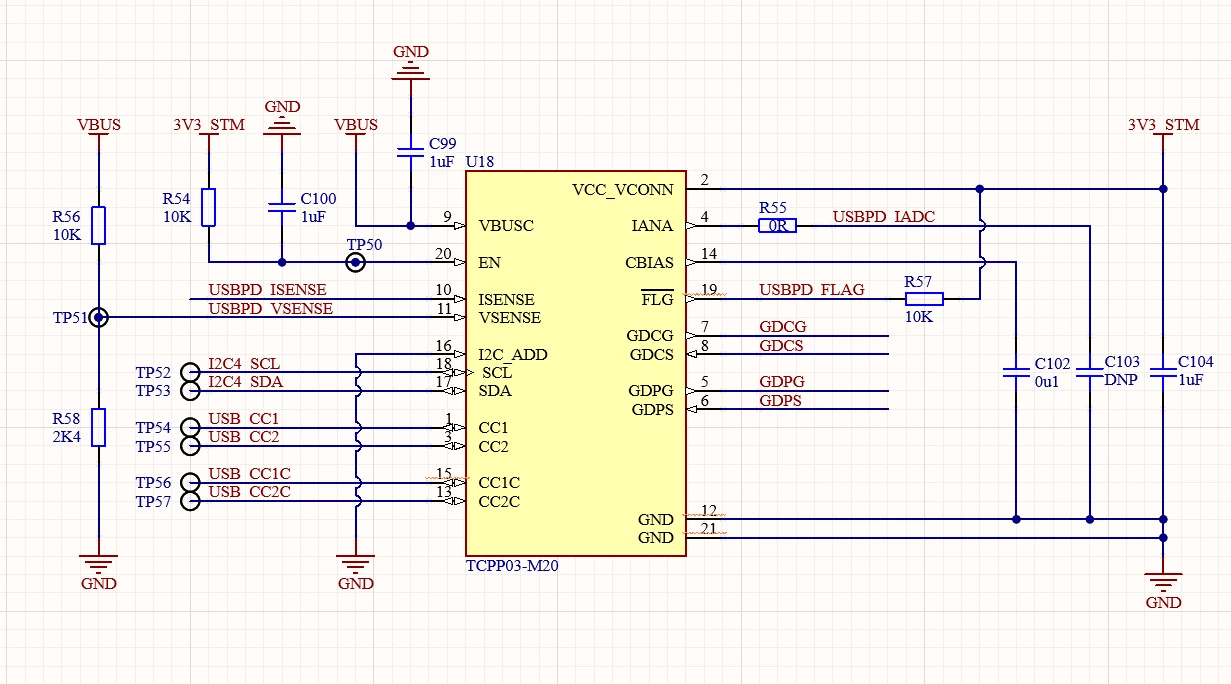The image size is (1231, 684).
Task: Click the TP56 test point circle
Action: tap(190, 483)
